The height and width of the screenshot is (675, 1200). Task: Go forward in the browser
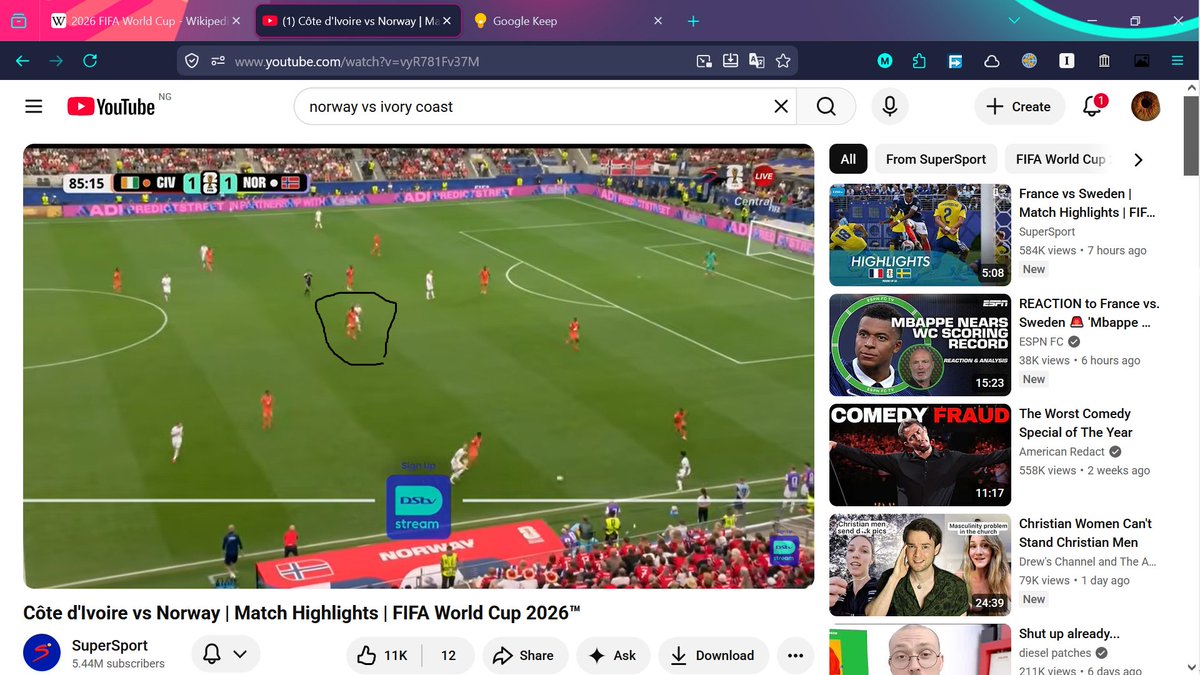(56, 61)
